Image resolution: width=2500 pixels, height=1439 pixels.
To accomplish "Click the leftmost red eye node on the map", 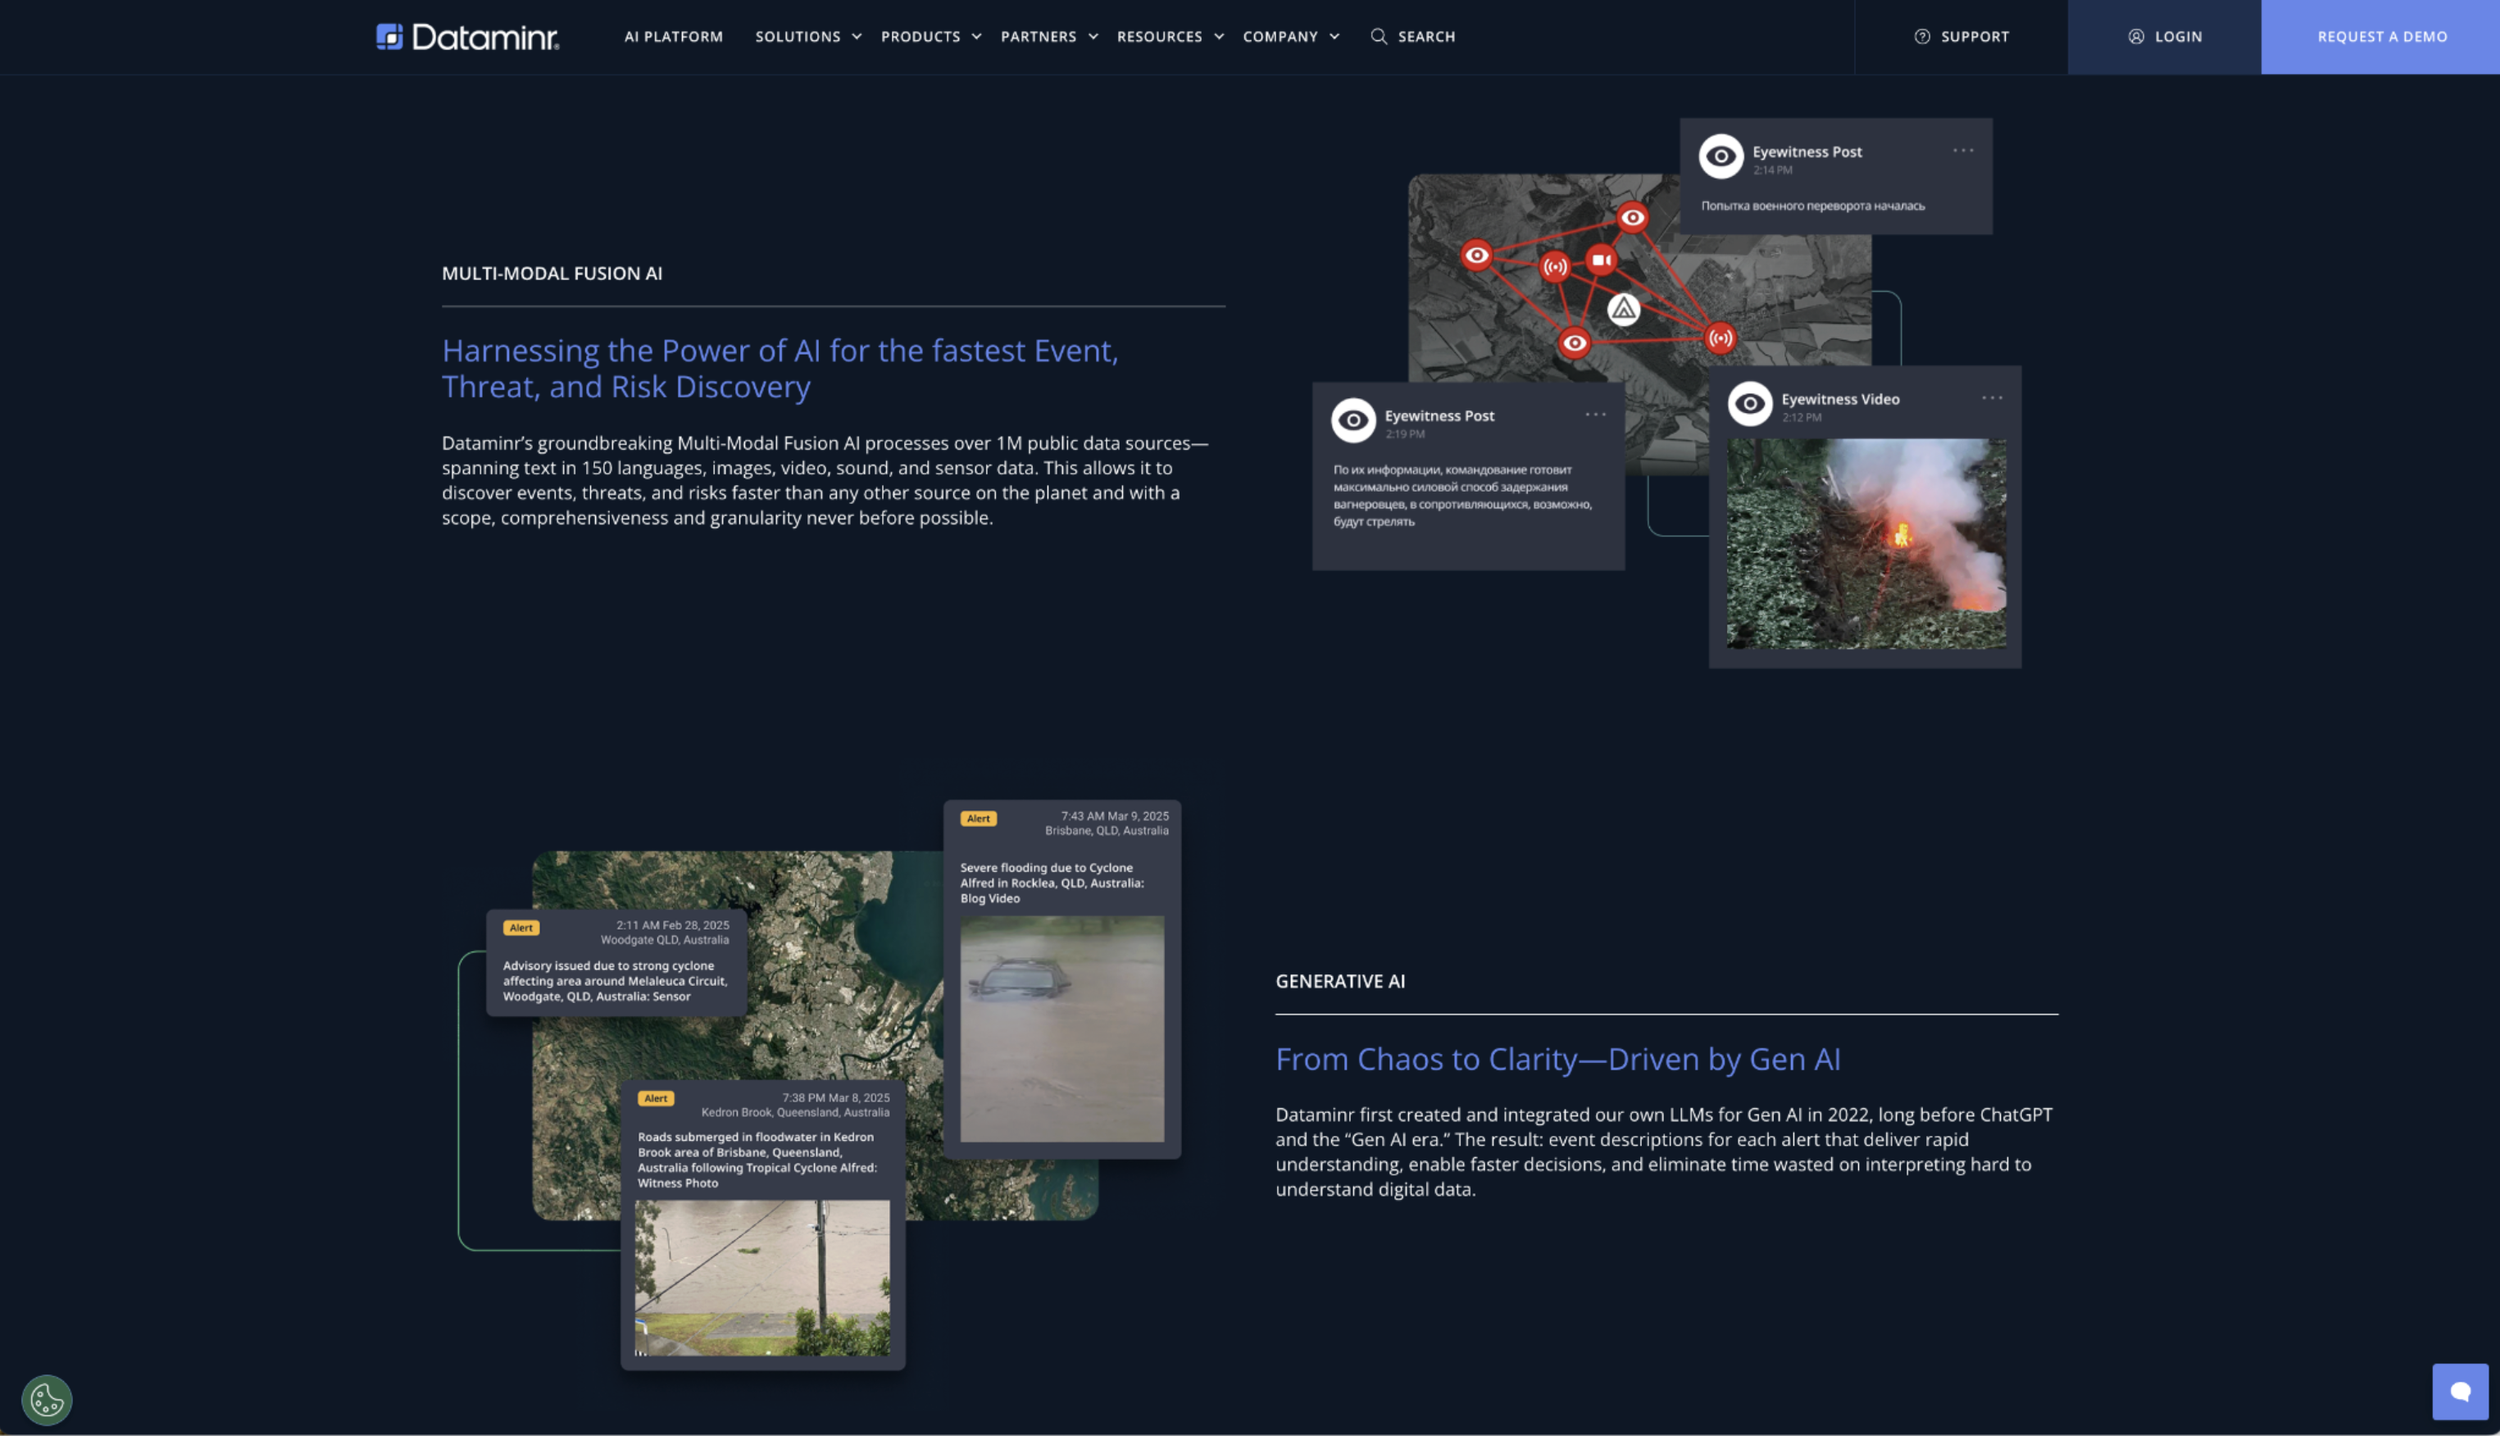I will (x=1476, y=255).
